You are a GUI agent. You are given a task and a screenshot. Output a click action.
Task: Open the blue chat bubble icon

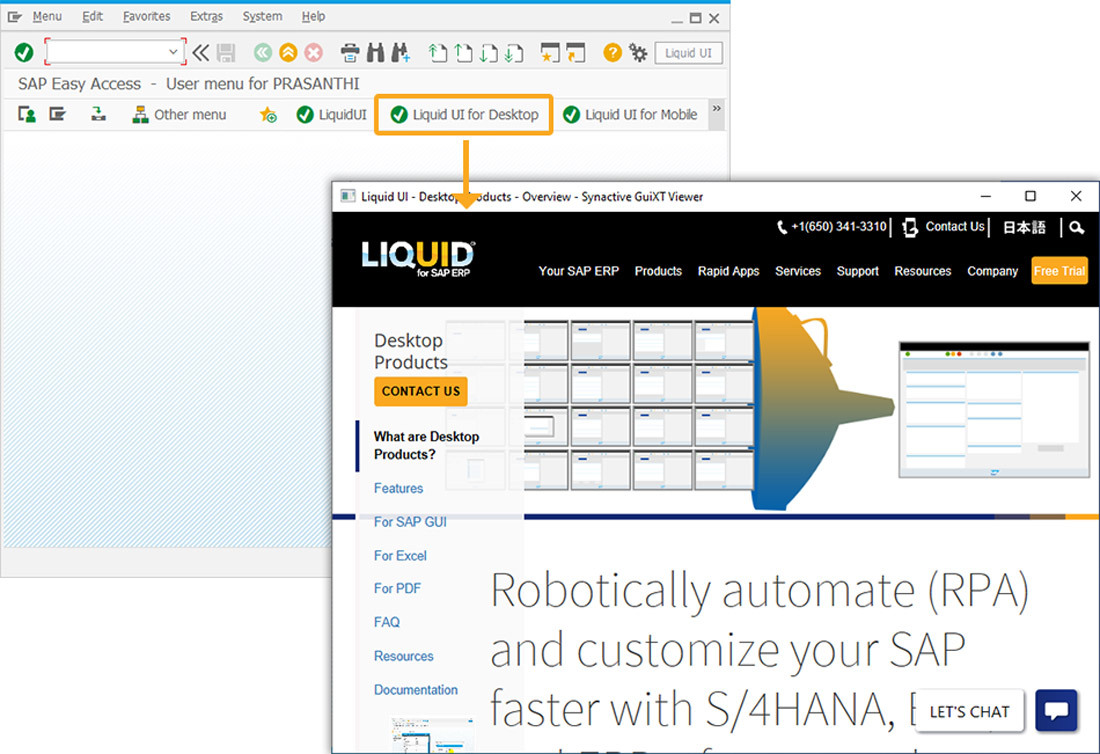pyautogui.click(x=1056, y=711)
